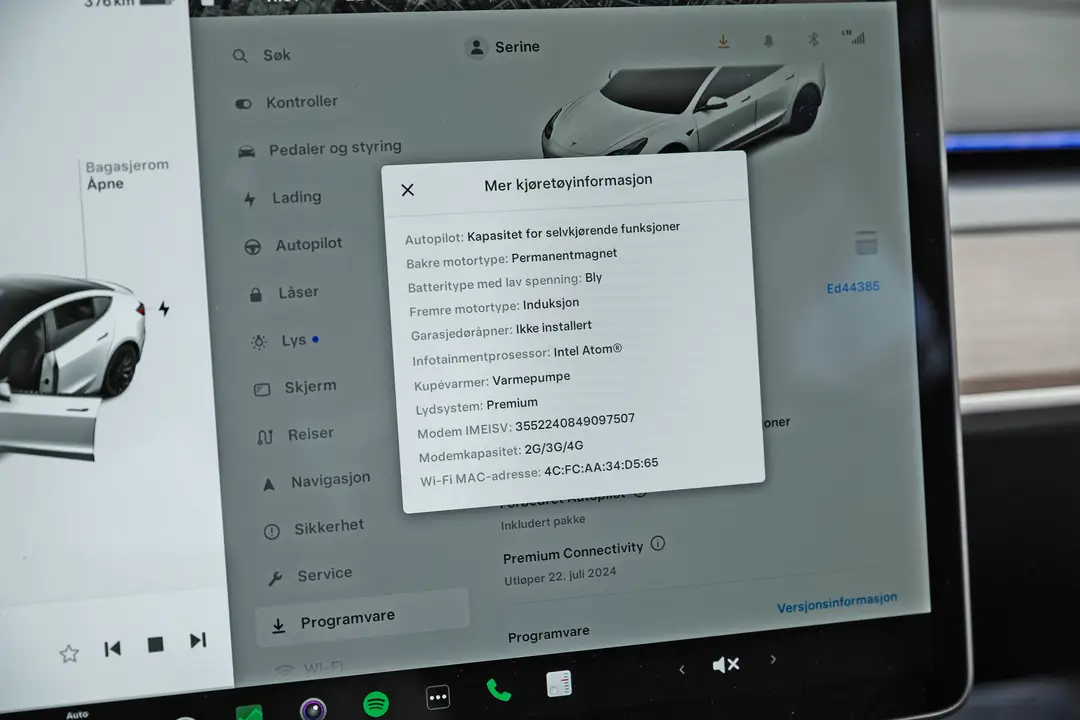
Task: Tap the Inkludert pakke text
Action: coord(543,522)
